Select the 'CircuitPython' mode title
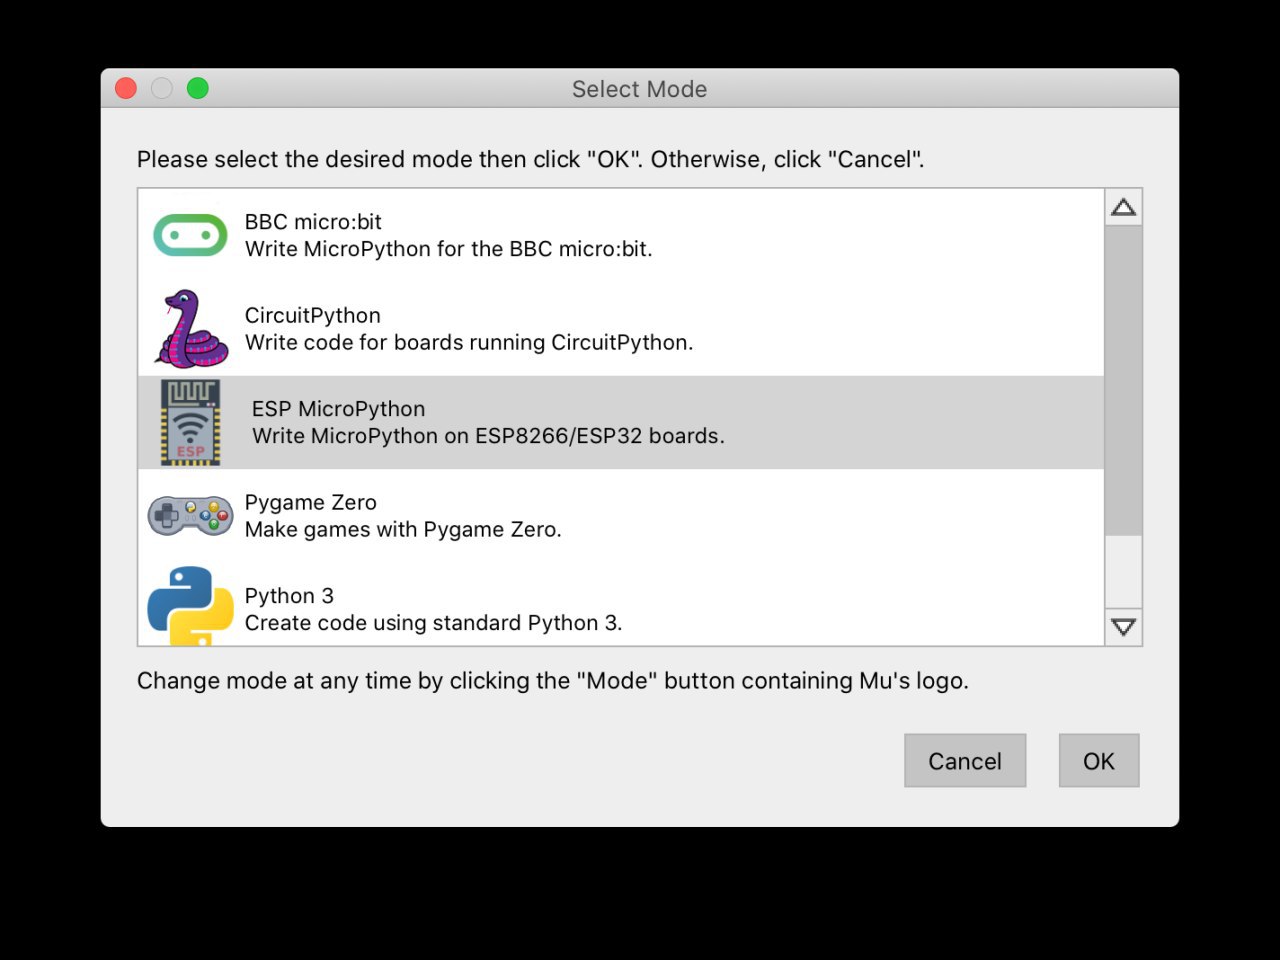Screen dimensions: 1280x960 click(313, 315)
